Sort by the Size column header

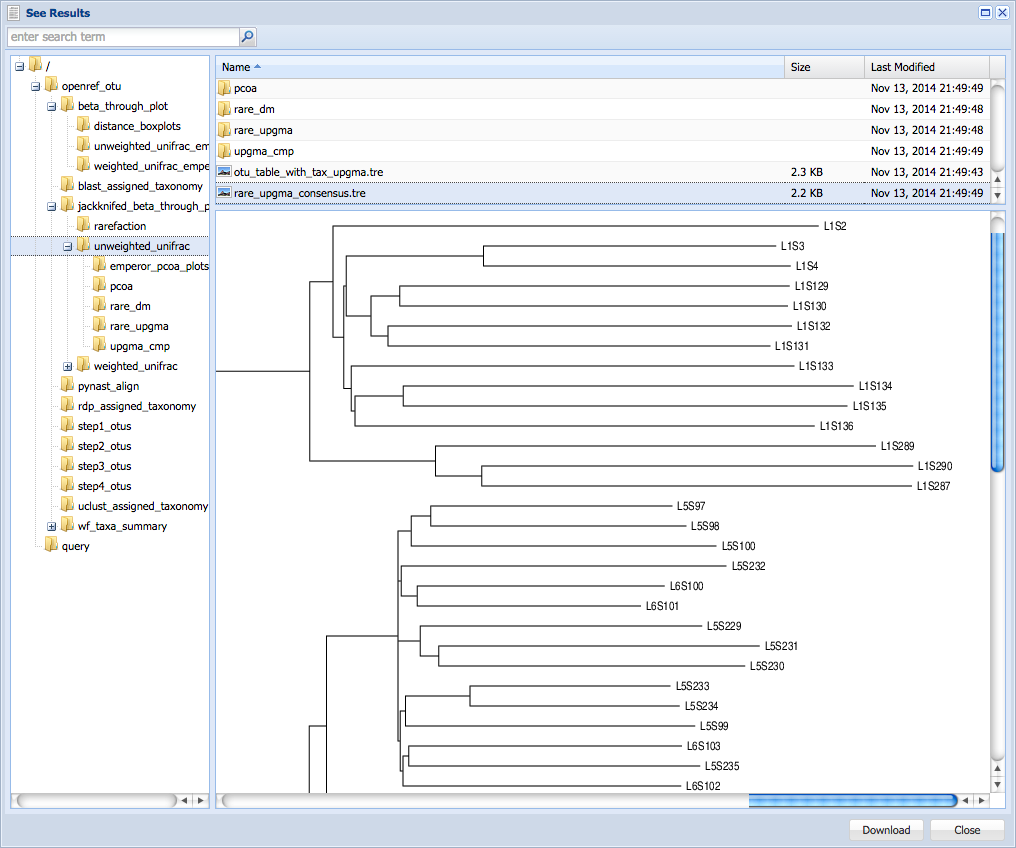824,67
